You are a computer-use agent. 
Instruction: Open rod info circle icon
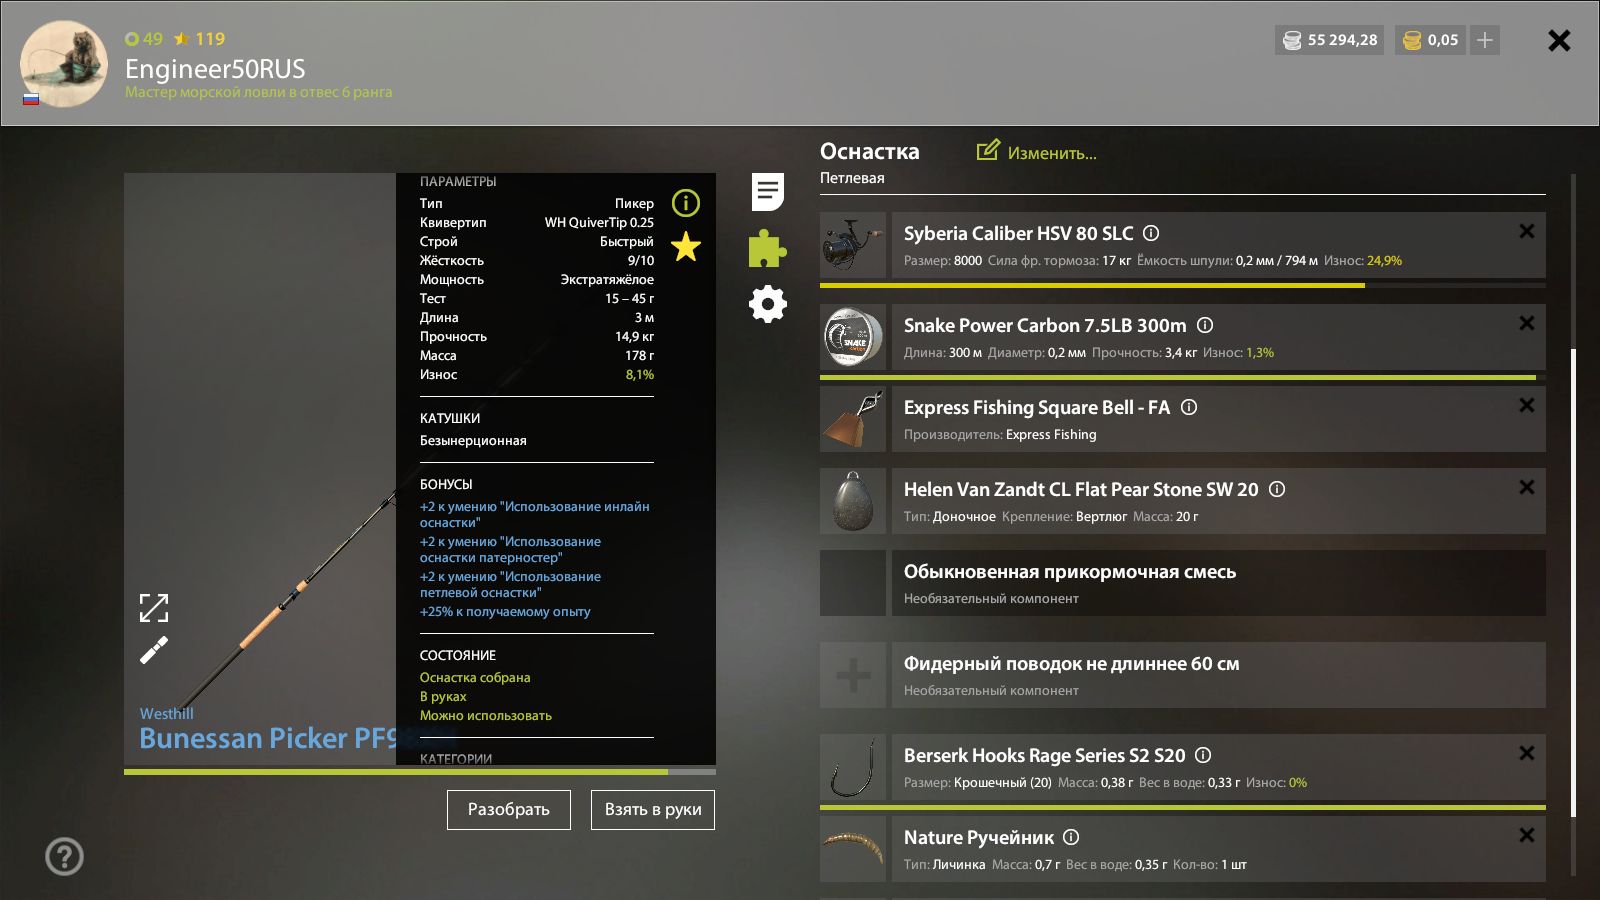686,203
